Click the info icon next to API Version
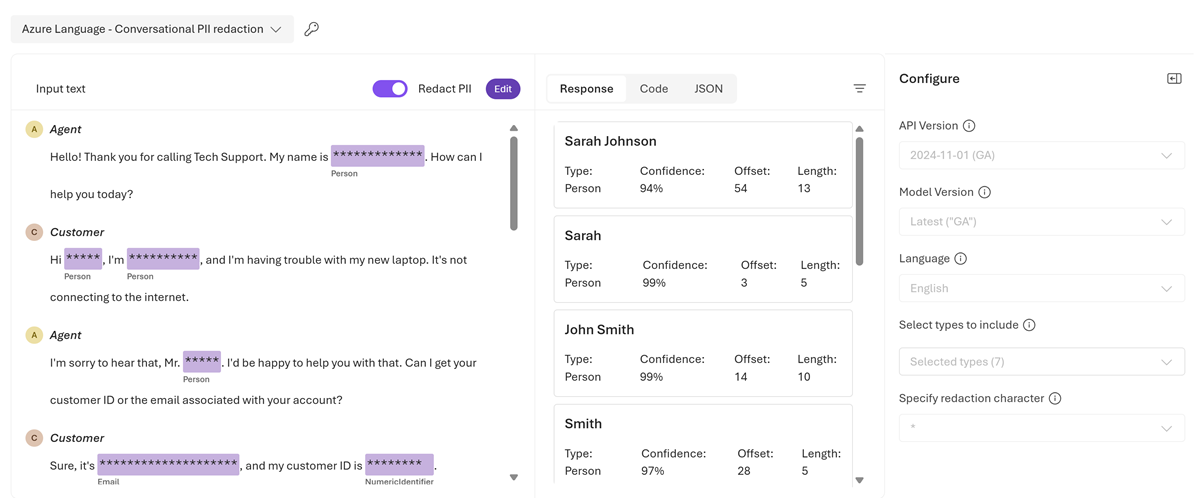The height and width of the screenshot is (498, 1200). [969, 126]
